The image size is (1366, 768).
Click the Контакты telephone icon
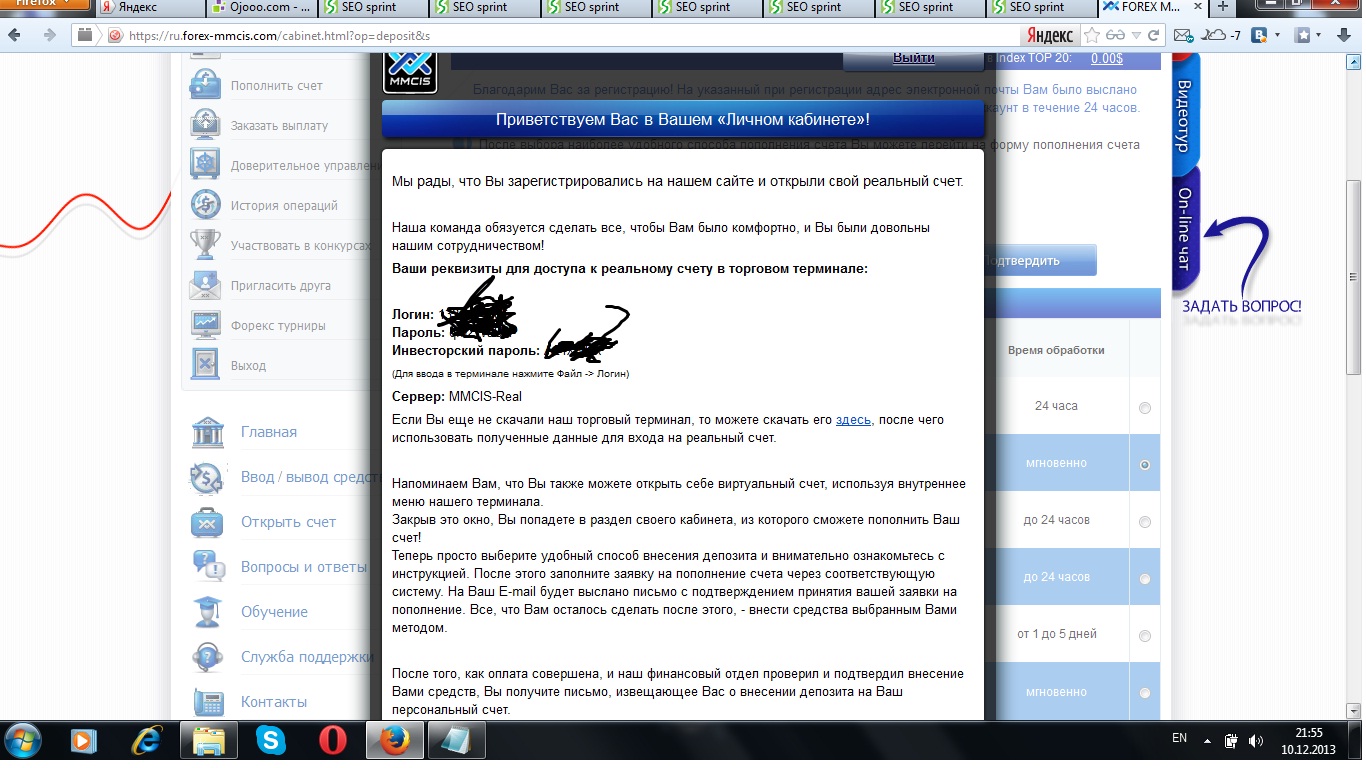[208, 702]
